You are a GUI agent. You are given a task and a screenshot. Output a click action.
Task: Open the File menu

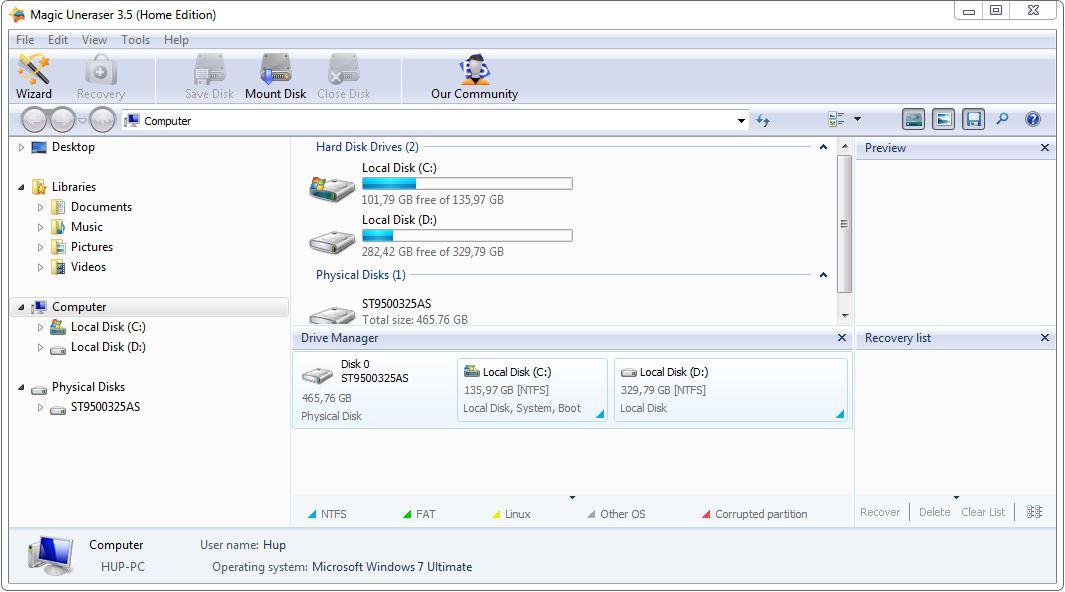click(x=25, y=40)
